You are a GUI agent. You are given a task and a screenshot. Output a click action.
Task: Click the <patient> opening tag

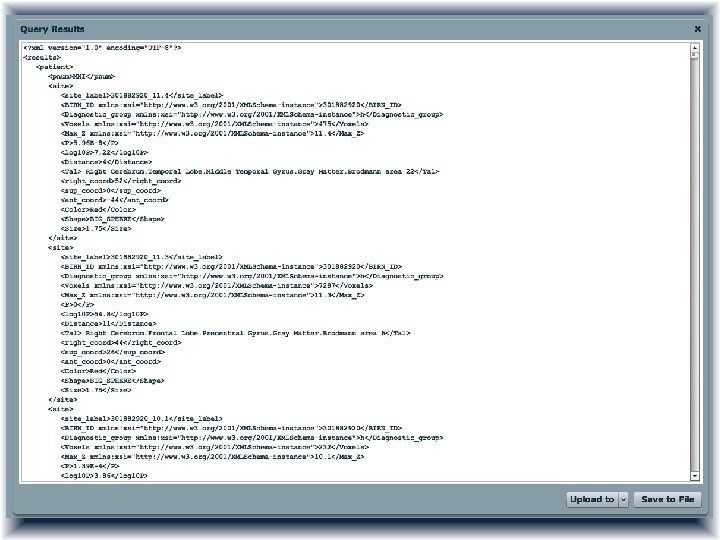(54, 67)
